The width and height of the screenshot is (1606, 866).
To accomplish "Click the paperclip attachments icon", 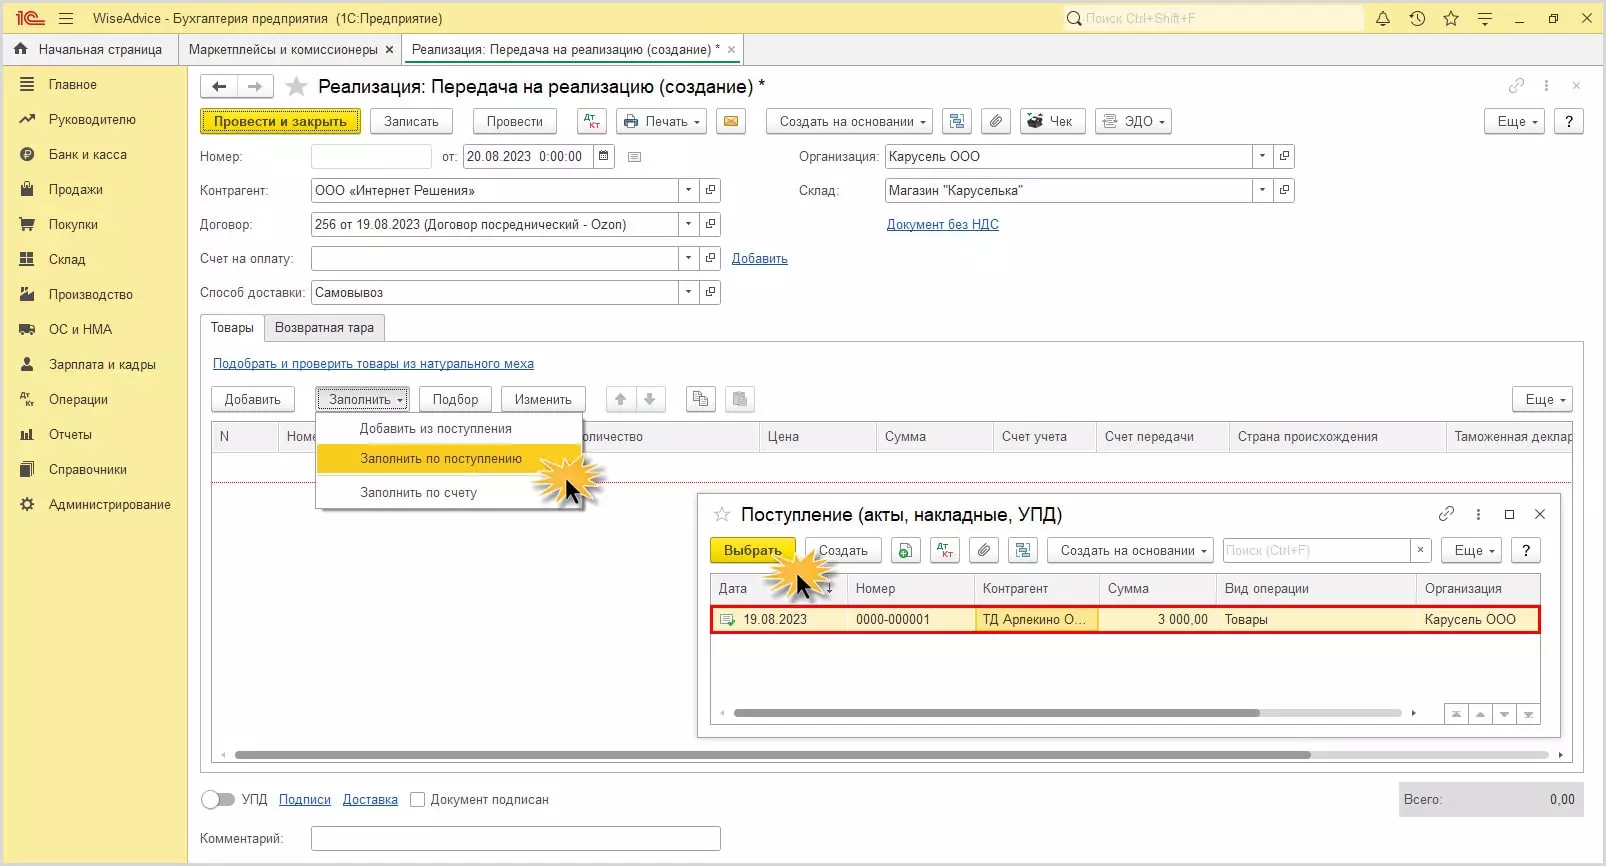I will coord(995,121).
